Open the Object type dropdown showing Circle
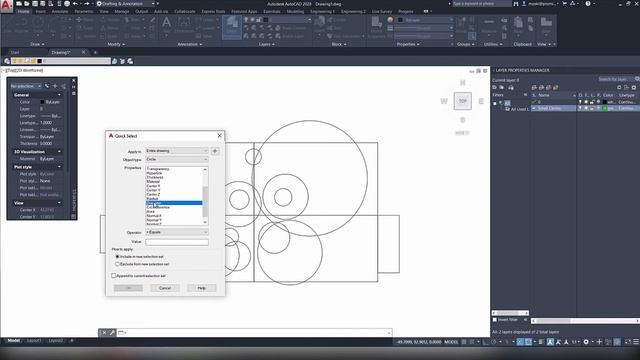 click(177, 159)
